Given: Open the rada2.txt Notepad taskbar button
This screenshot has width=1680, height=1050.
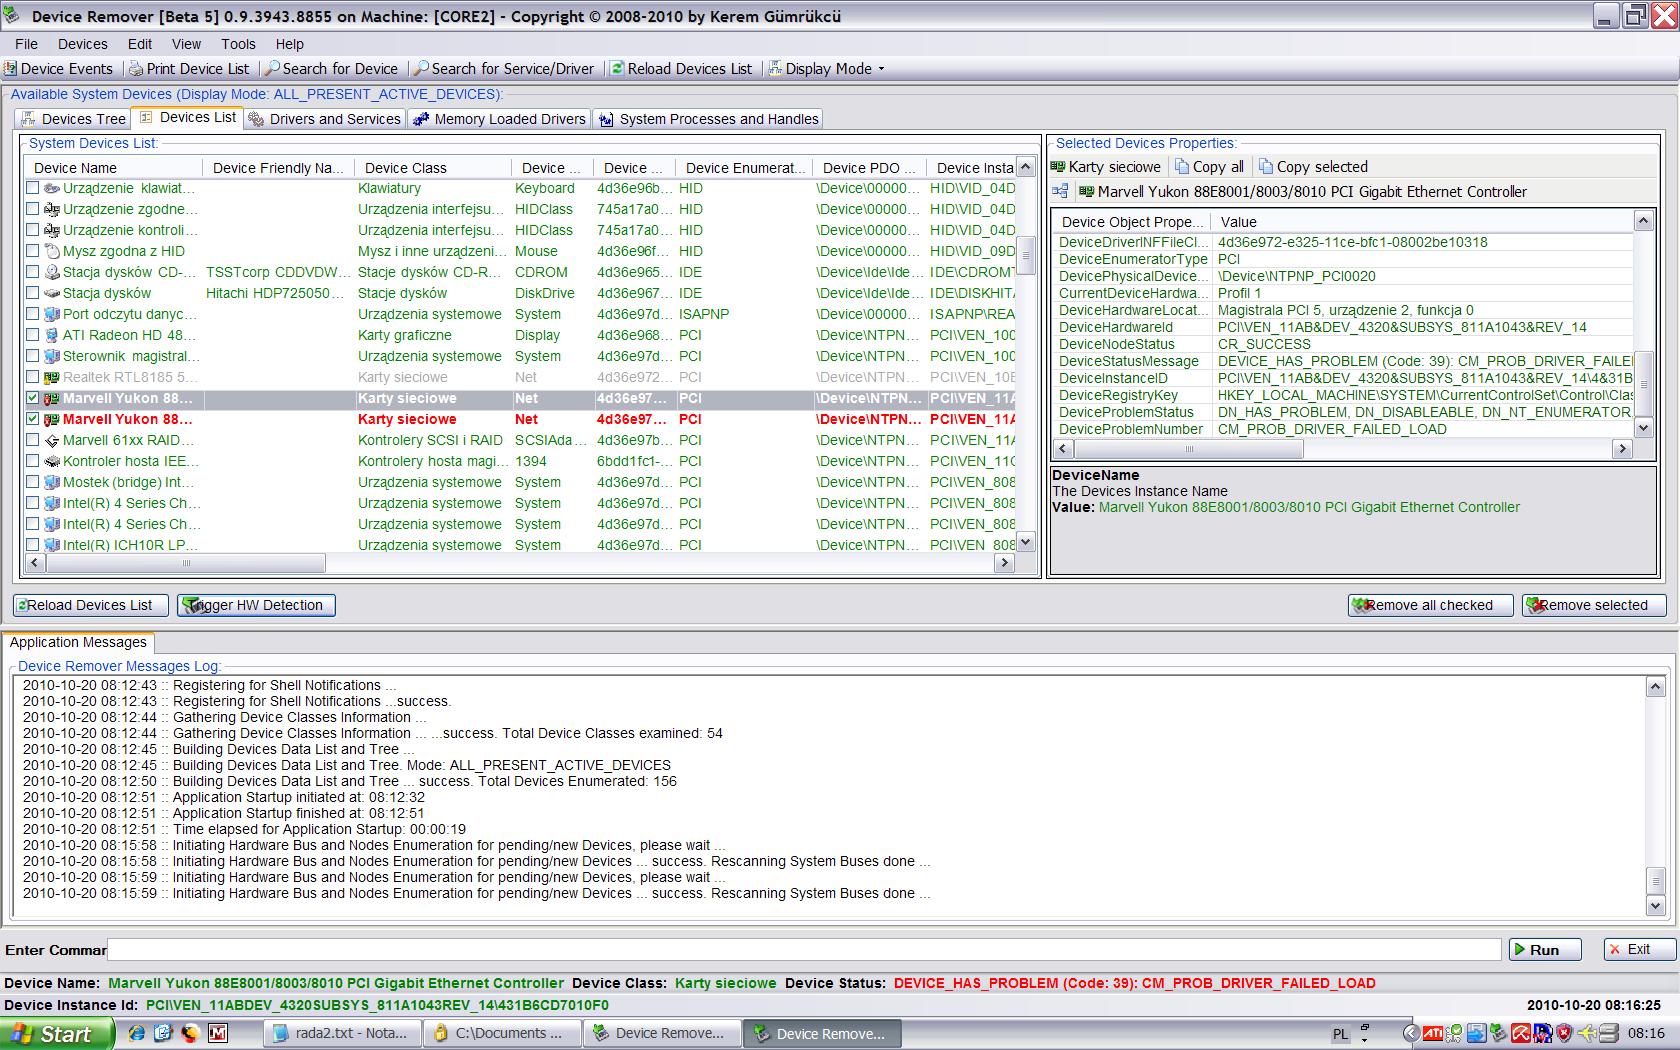Looking at the screenshot, I should [x=342, y=1034].
